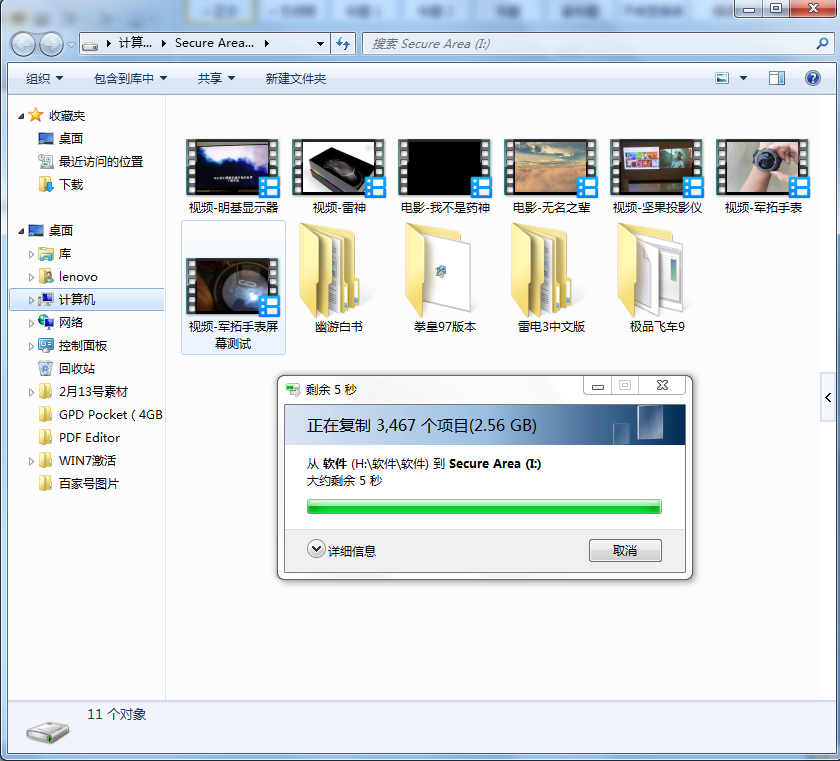
Task: Open the 组织 menu
Action: click(44, 79)
